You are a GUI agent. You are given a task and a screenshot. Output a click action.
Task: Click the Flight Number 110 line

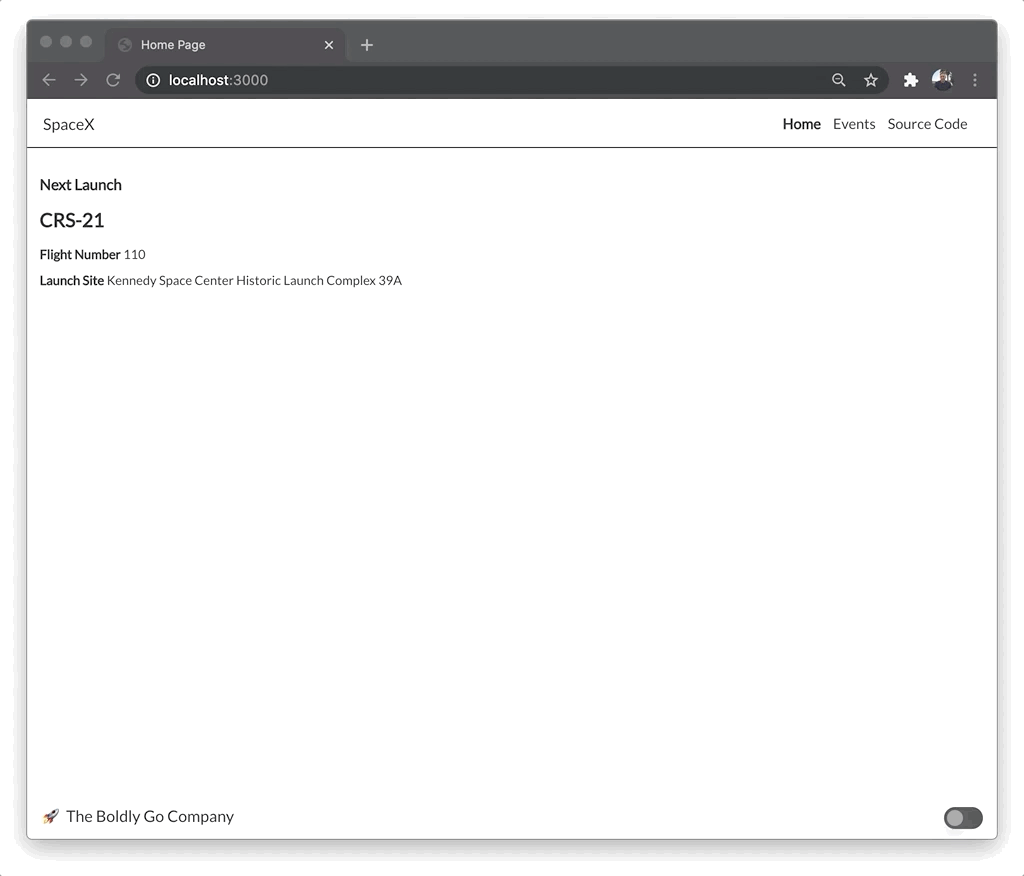(x=93, y=254)
